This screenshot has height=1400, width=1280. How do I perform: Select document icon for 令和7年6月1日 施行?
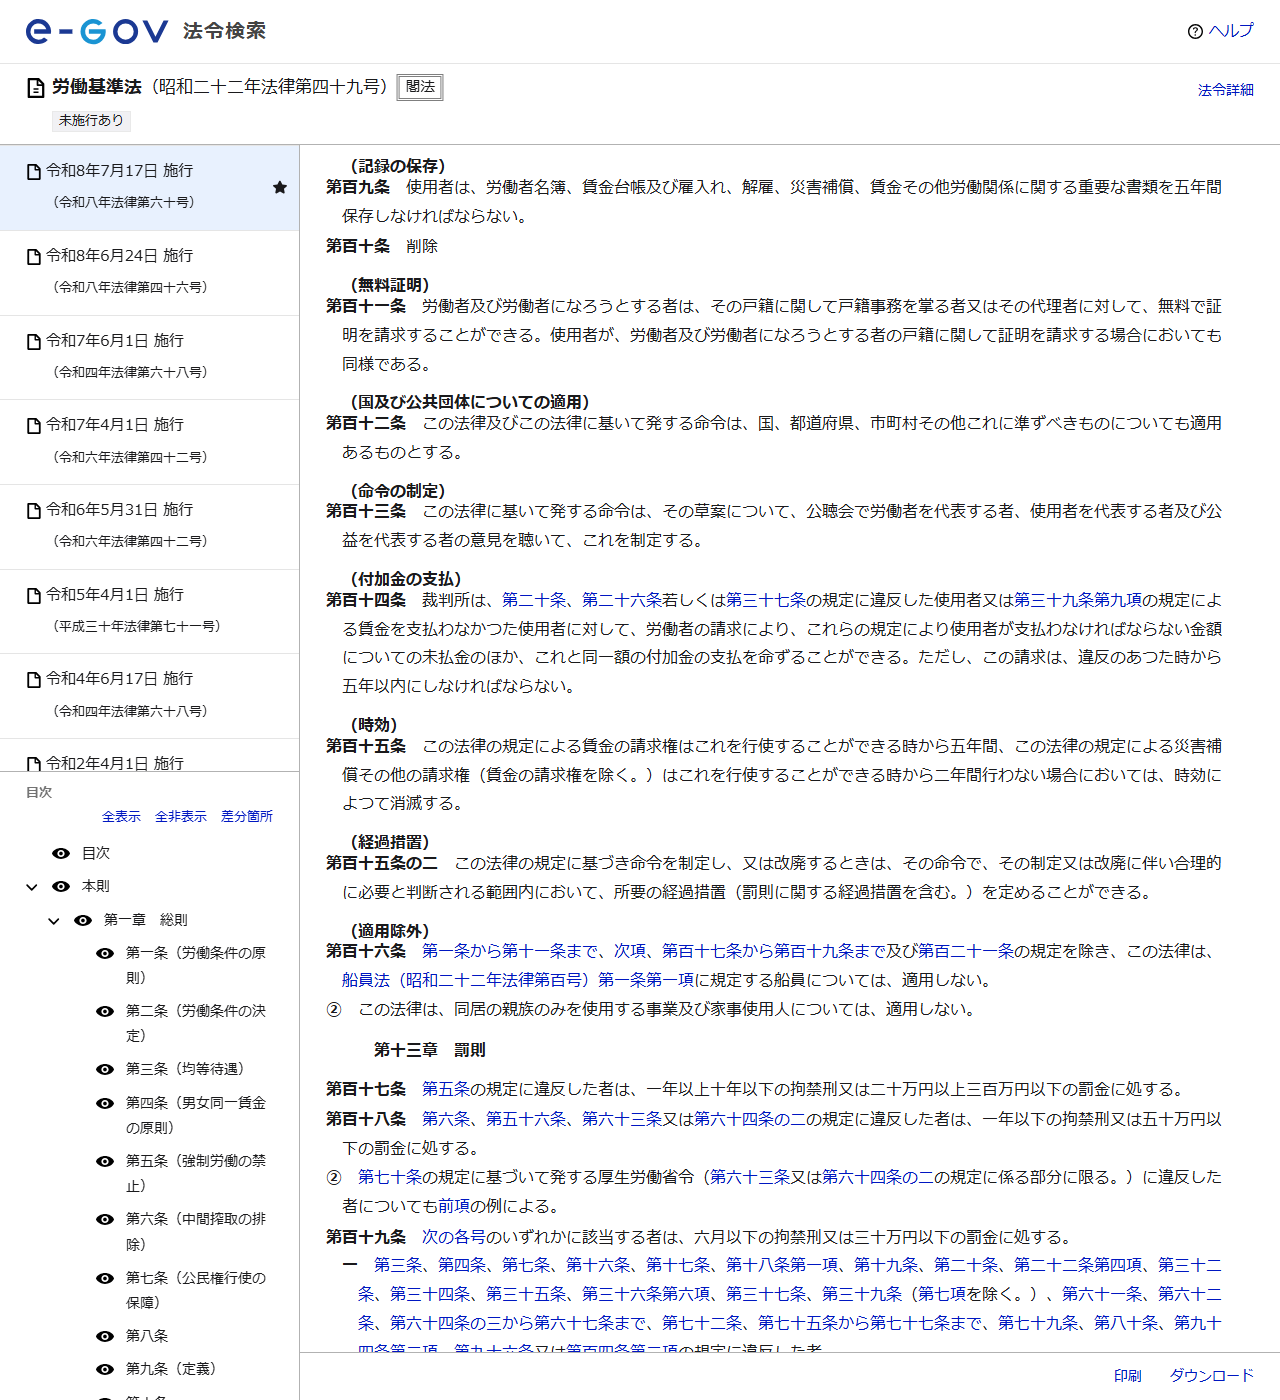(x=34, y=342)
